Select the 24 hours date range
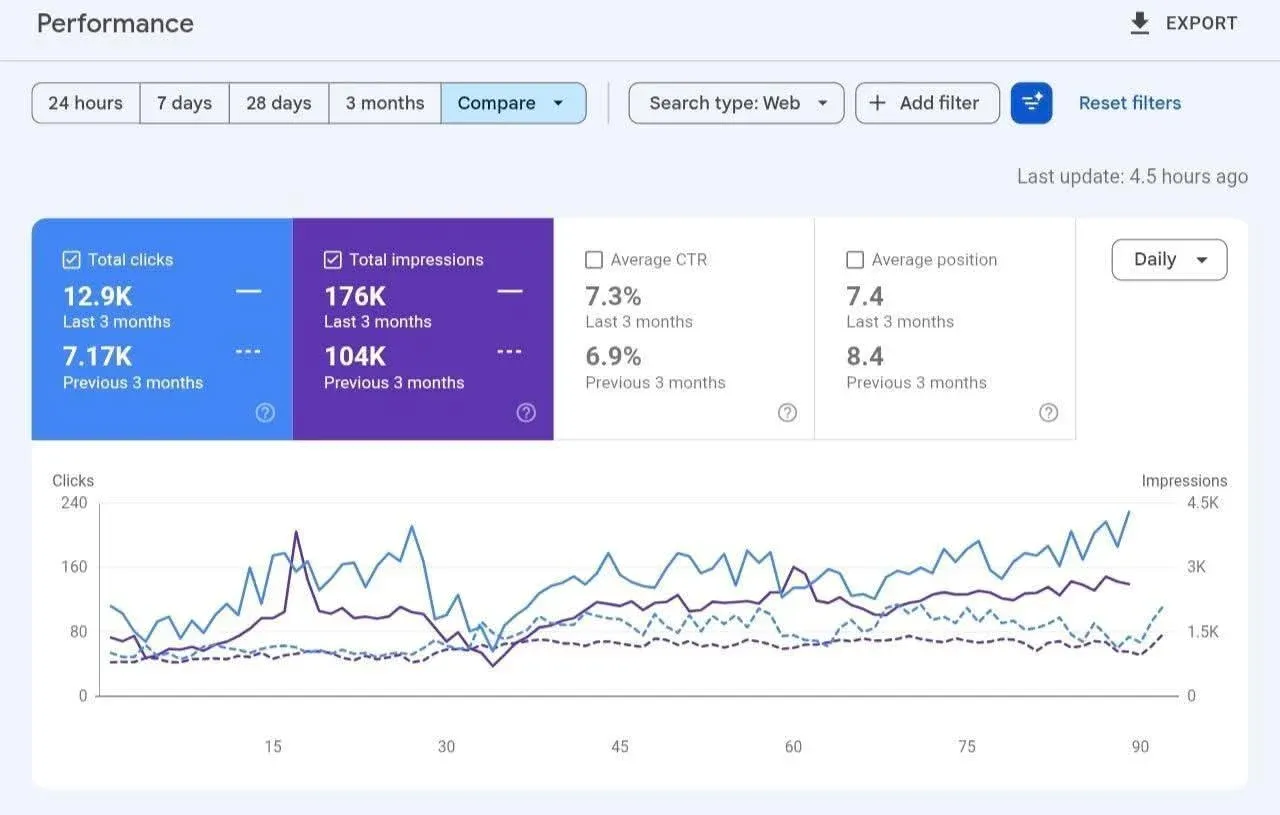Screen dimensions: 1280x815 (x=86, y=103)
